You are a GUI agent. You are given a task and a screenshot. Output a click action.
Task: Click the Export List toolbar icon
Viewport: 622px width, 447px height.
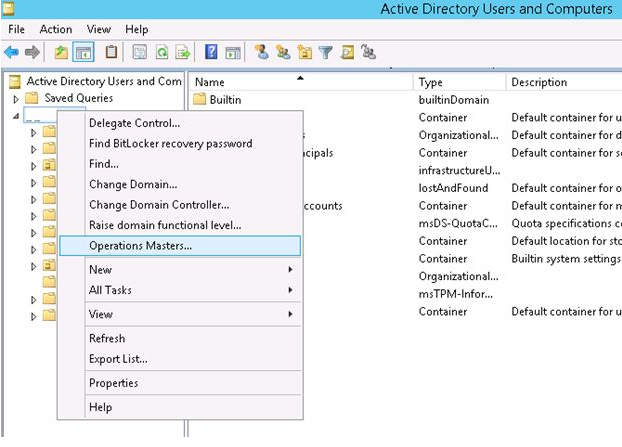tap(183, 52)
